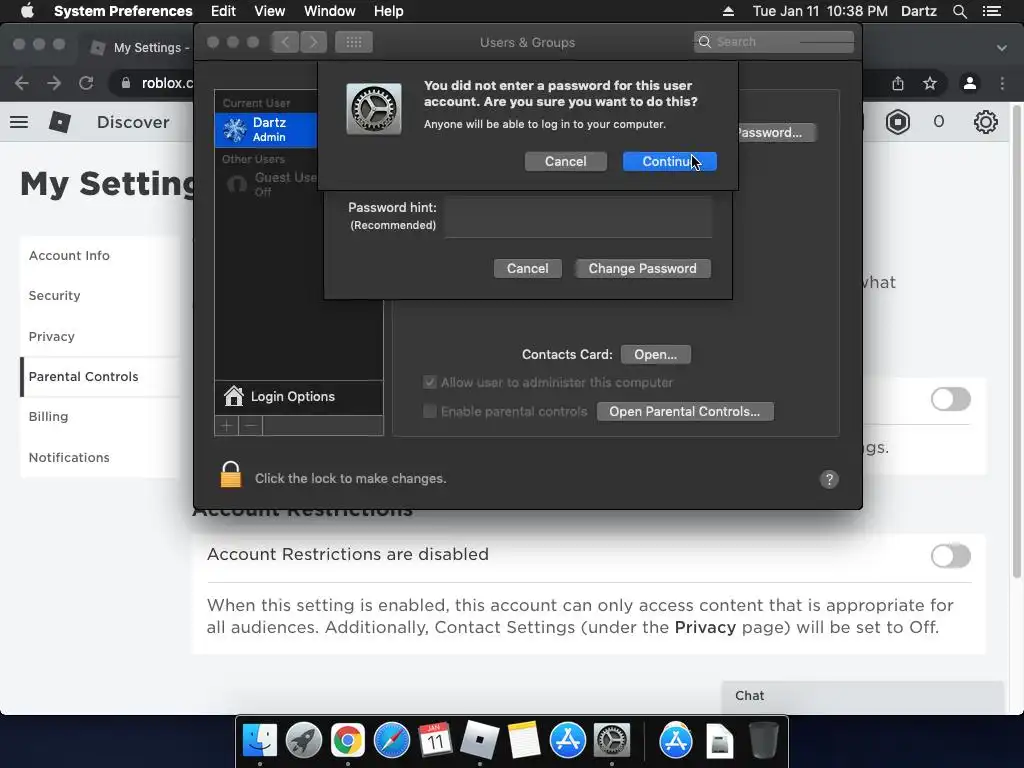Open Account Info settings tab
The image size is (1024, 768).
click(x=100, y=256)
